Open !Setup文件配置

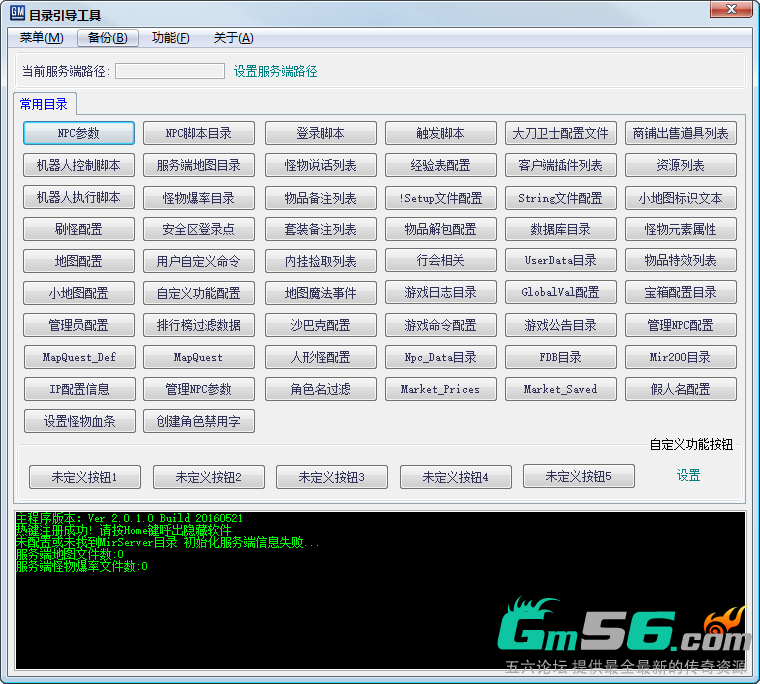point(441,198)
